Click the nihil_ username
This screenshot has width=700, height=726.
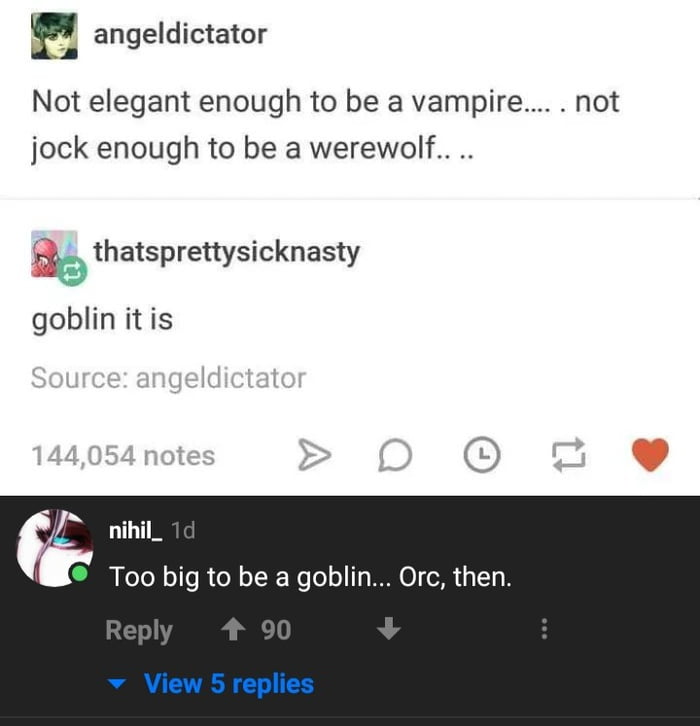point(135,530)
